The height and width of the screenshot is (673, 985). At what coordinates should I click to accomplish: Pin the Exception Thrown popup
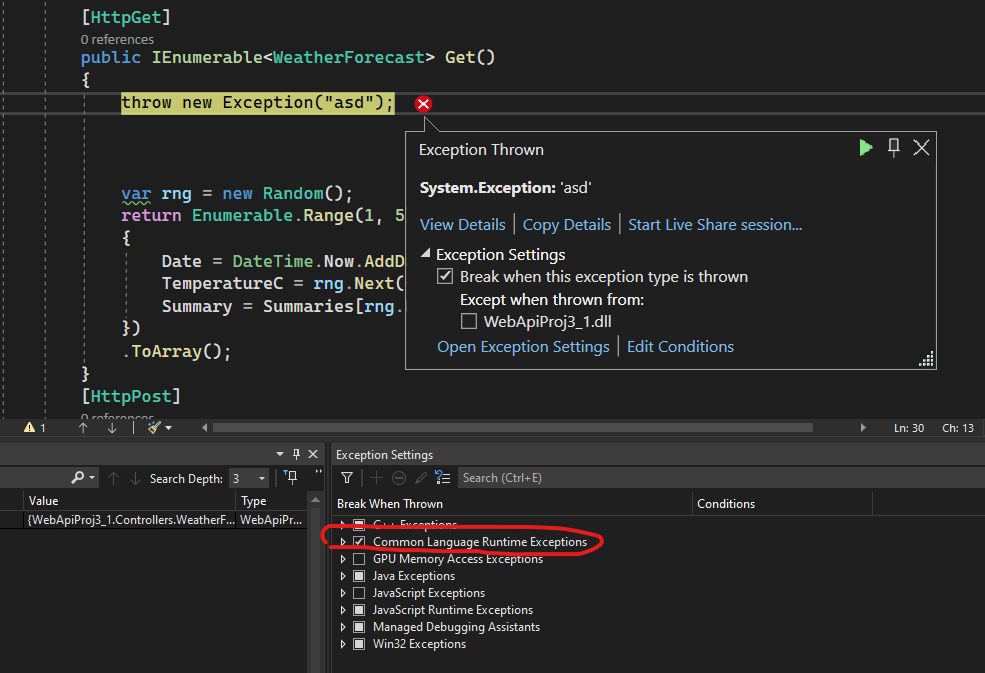tap(893, 148)
